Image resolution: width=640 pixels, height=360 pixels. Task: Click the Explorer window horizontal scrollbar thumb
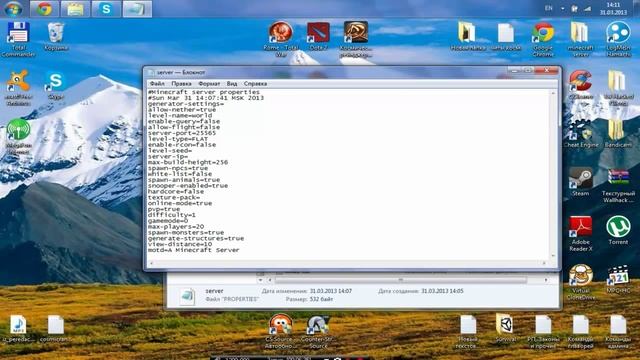[x=400, y=280]
